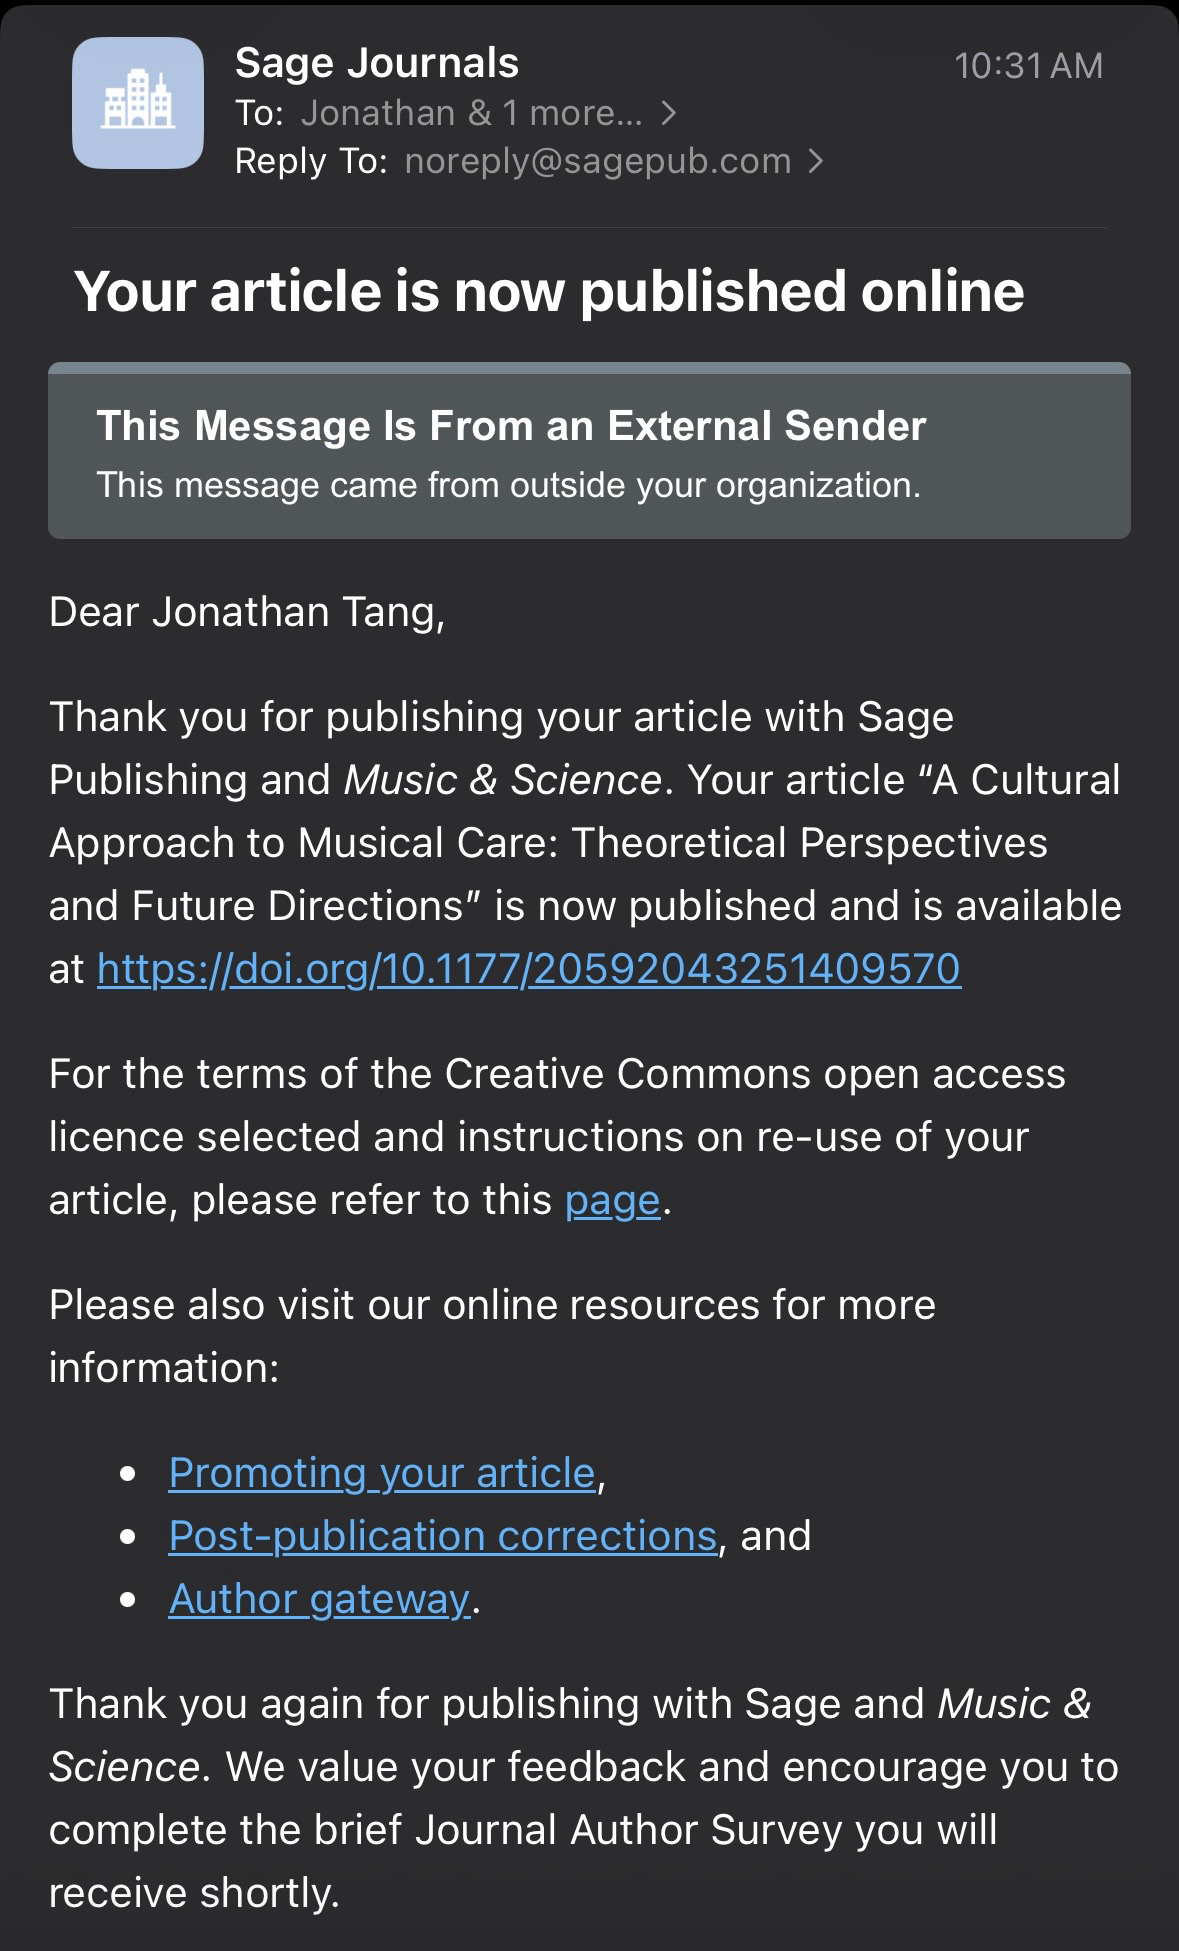The height and width of the screenshot is (1951, 1179).
Task: Tap the "This Message Is From an External Sender" heading
Action: point(511,426)
